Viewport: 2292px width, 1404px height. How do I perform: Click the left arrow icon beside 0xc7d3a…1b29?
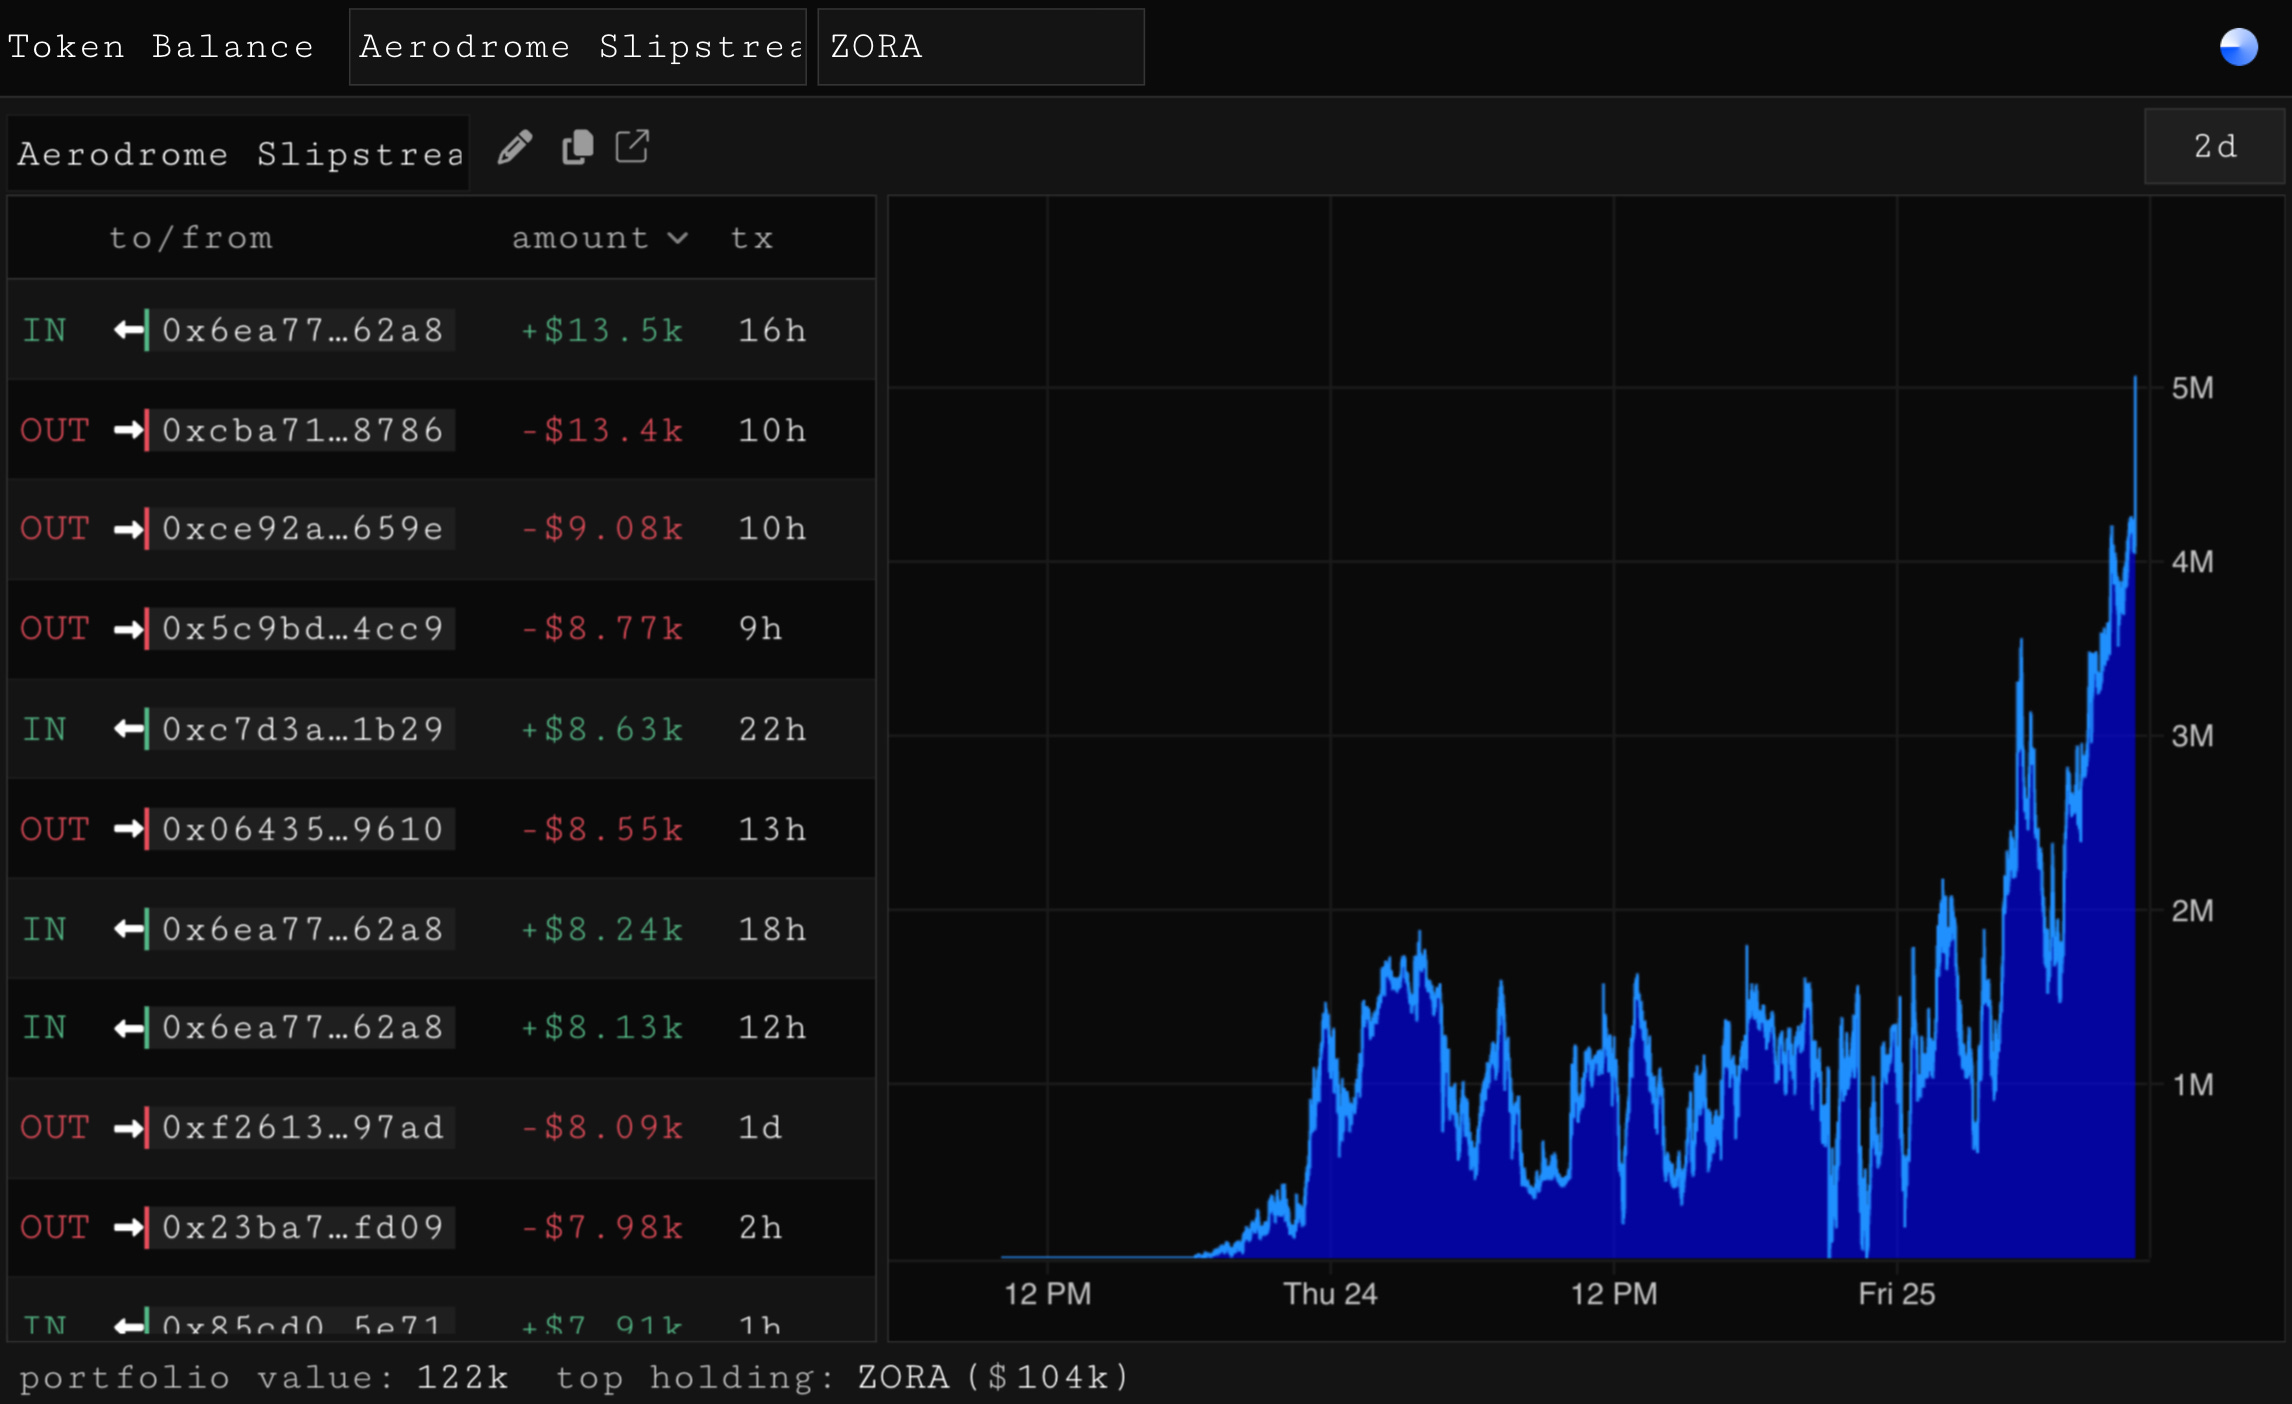point(129,729)
